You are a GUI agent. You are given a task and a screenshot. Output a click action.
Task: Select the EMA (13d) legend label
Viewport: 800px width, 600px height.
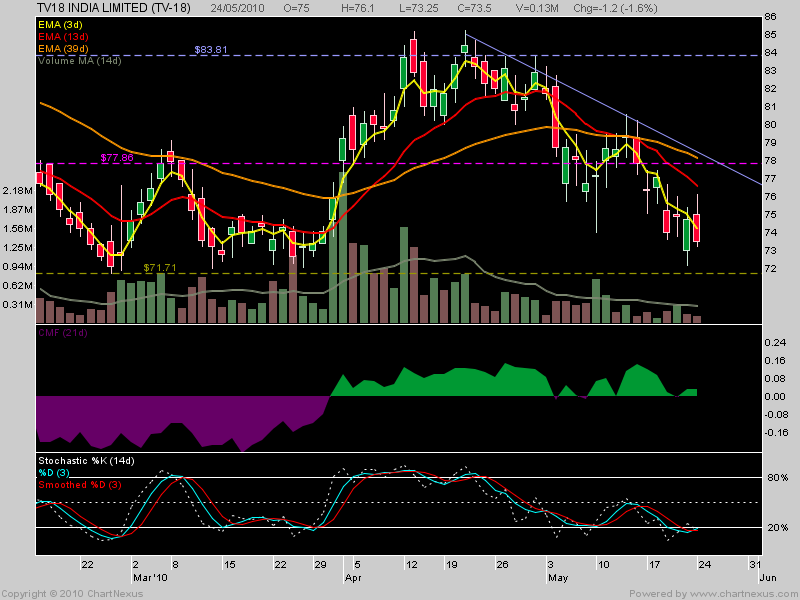point(63,37)
